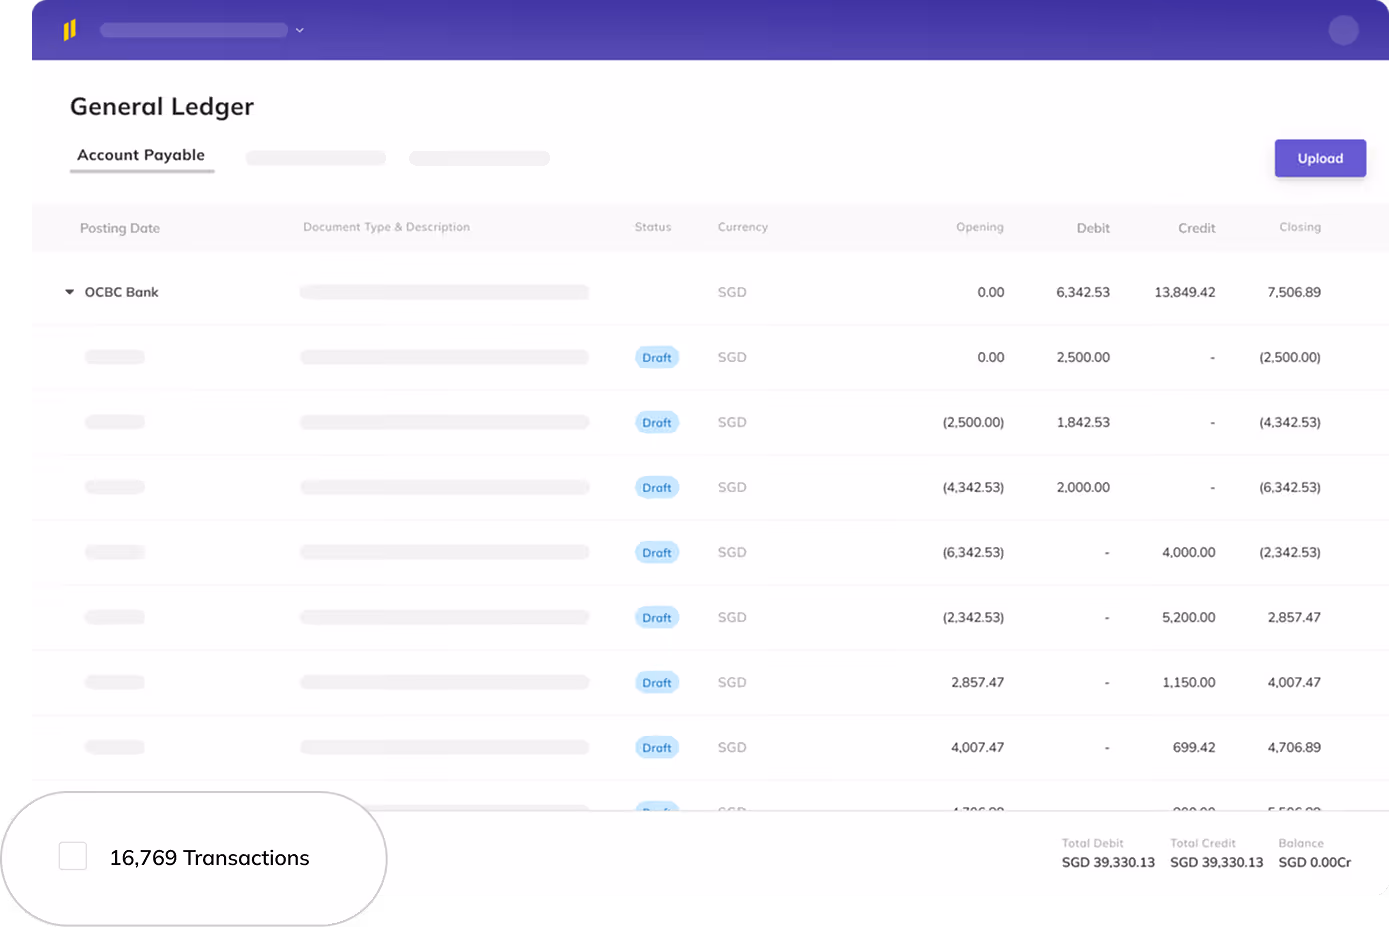Click the Draft badge on the 1,842.53 debit row

(x=657, y=422)
